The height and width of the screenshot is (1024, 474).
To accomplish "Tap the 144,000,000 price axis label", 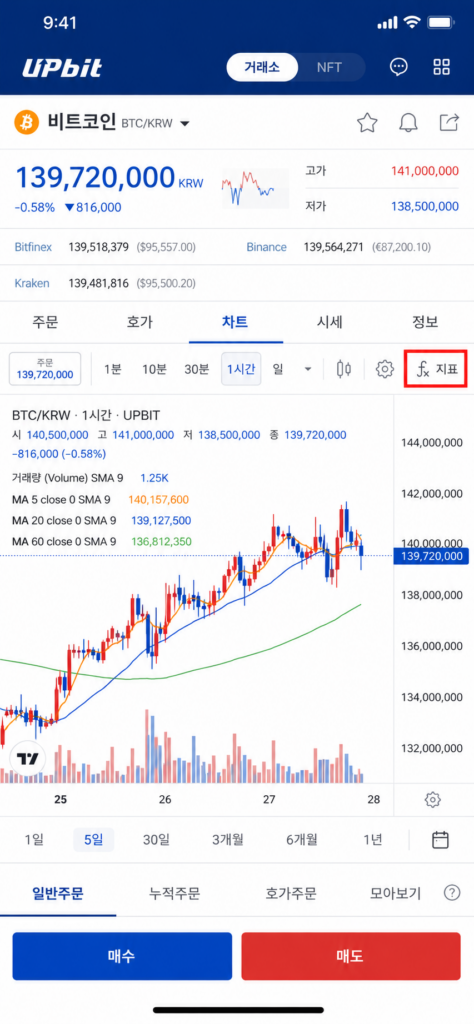I will coord(434,443).
